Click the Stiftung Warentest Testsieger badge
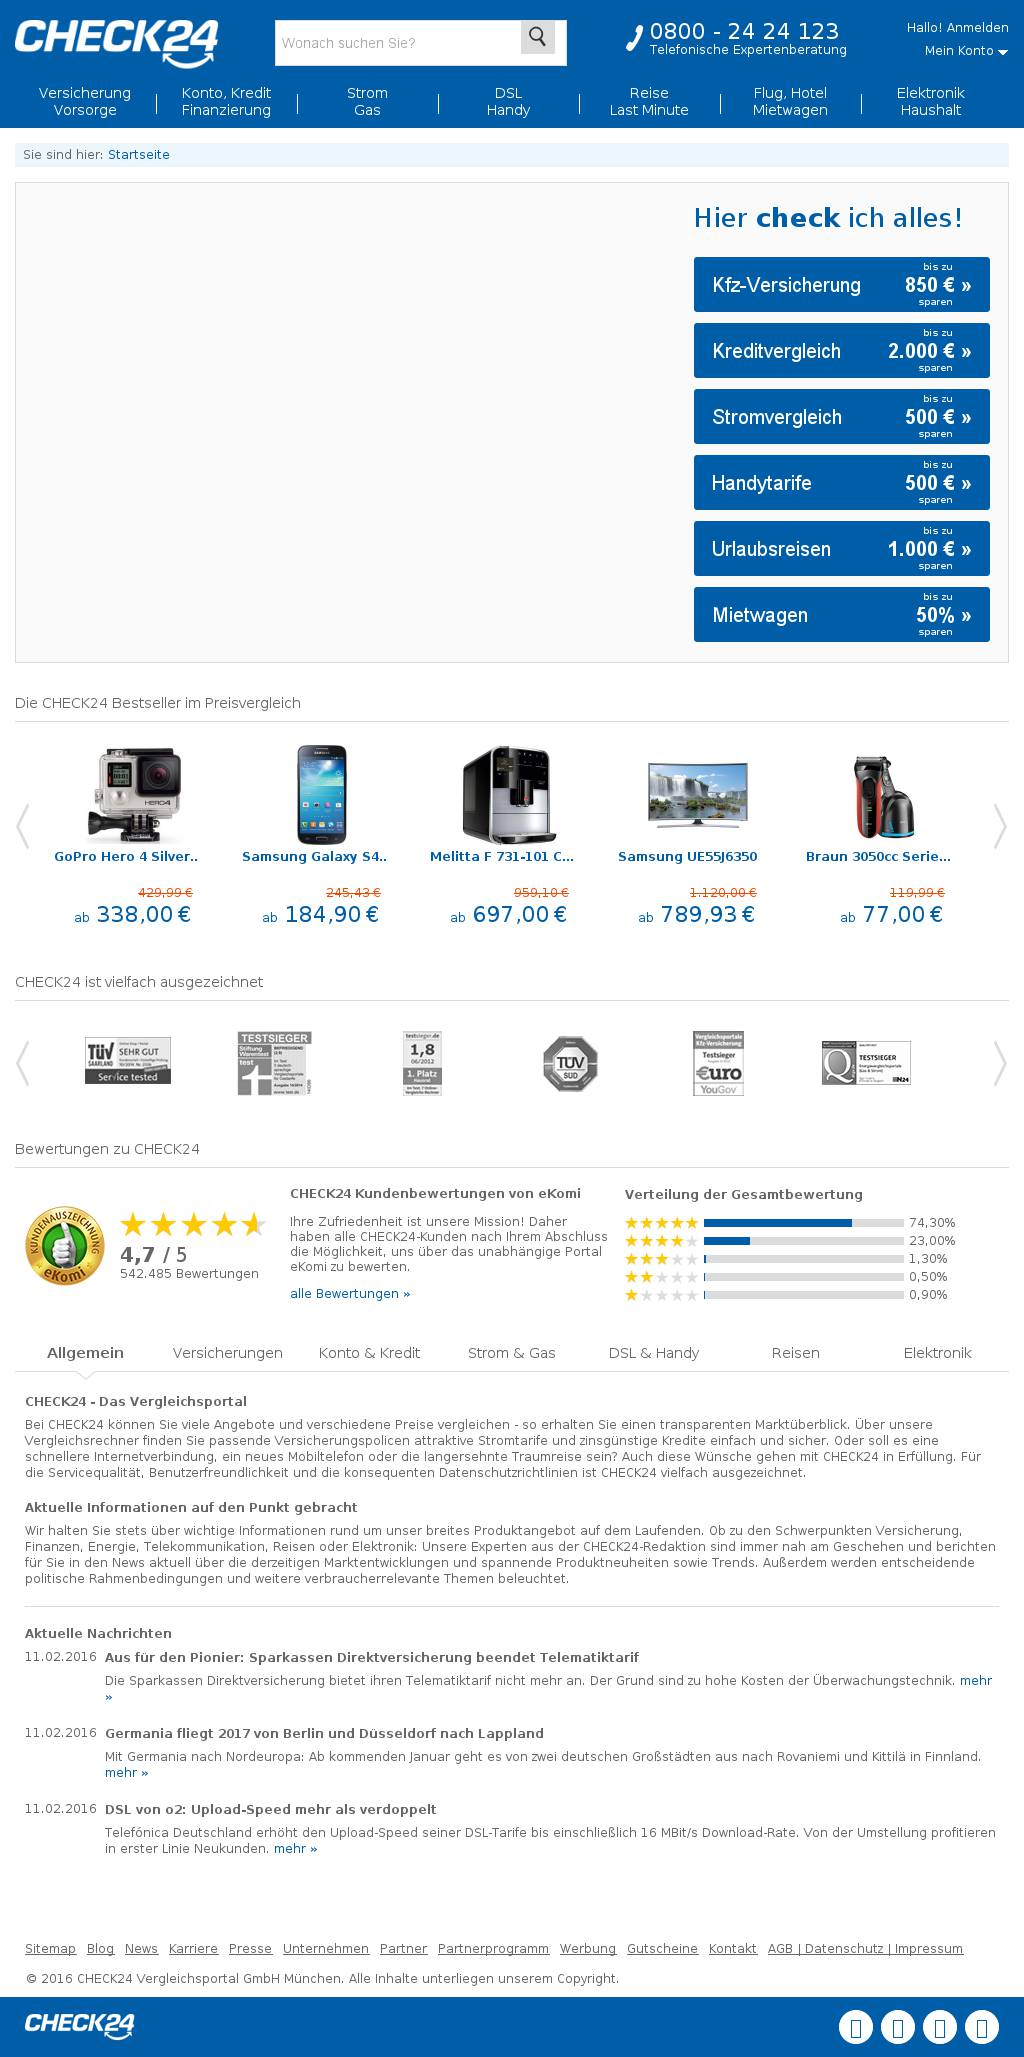Screen dimensions: 1024x2057 (x=274, y=1063)
